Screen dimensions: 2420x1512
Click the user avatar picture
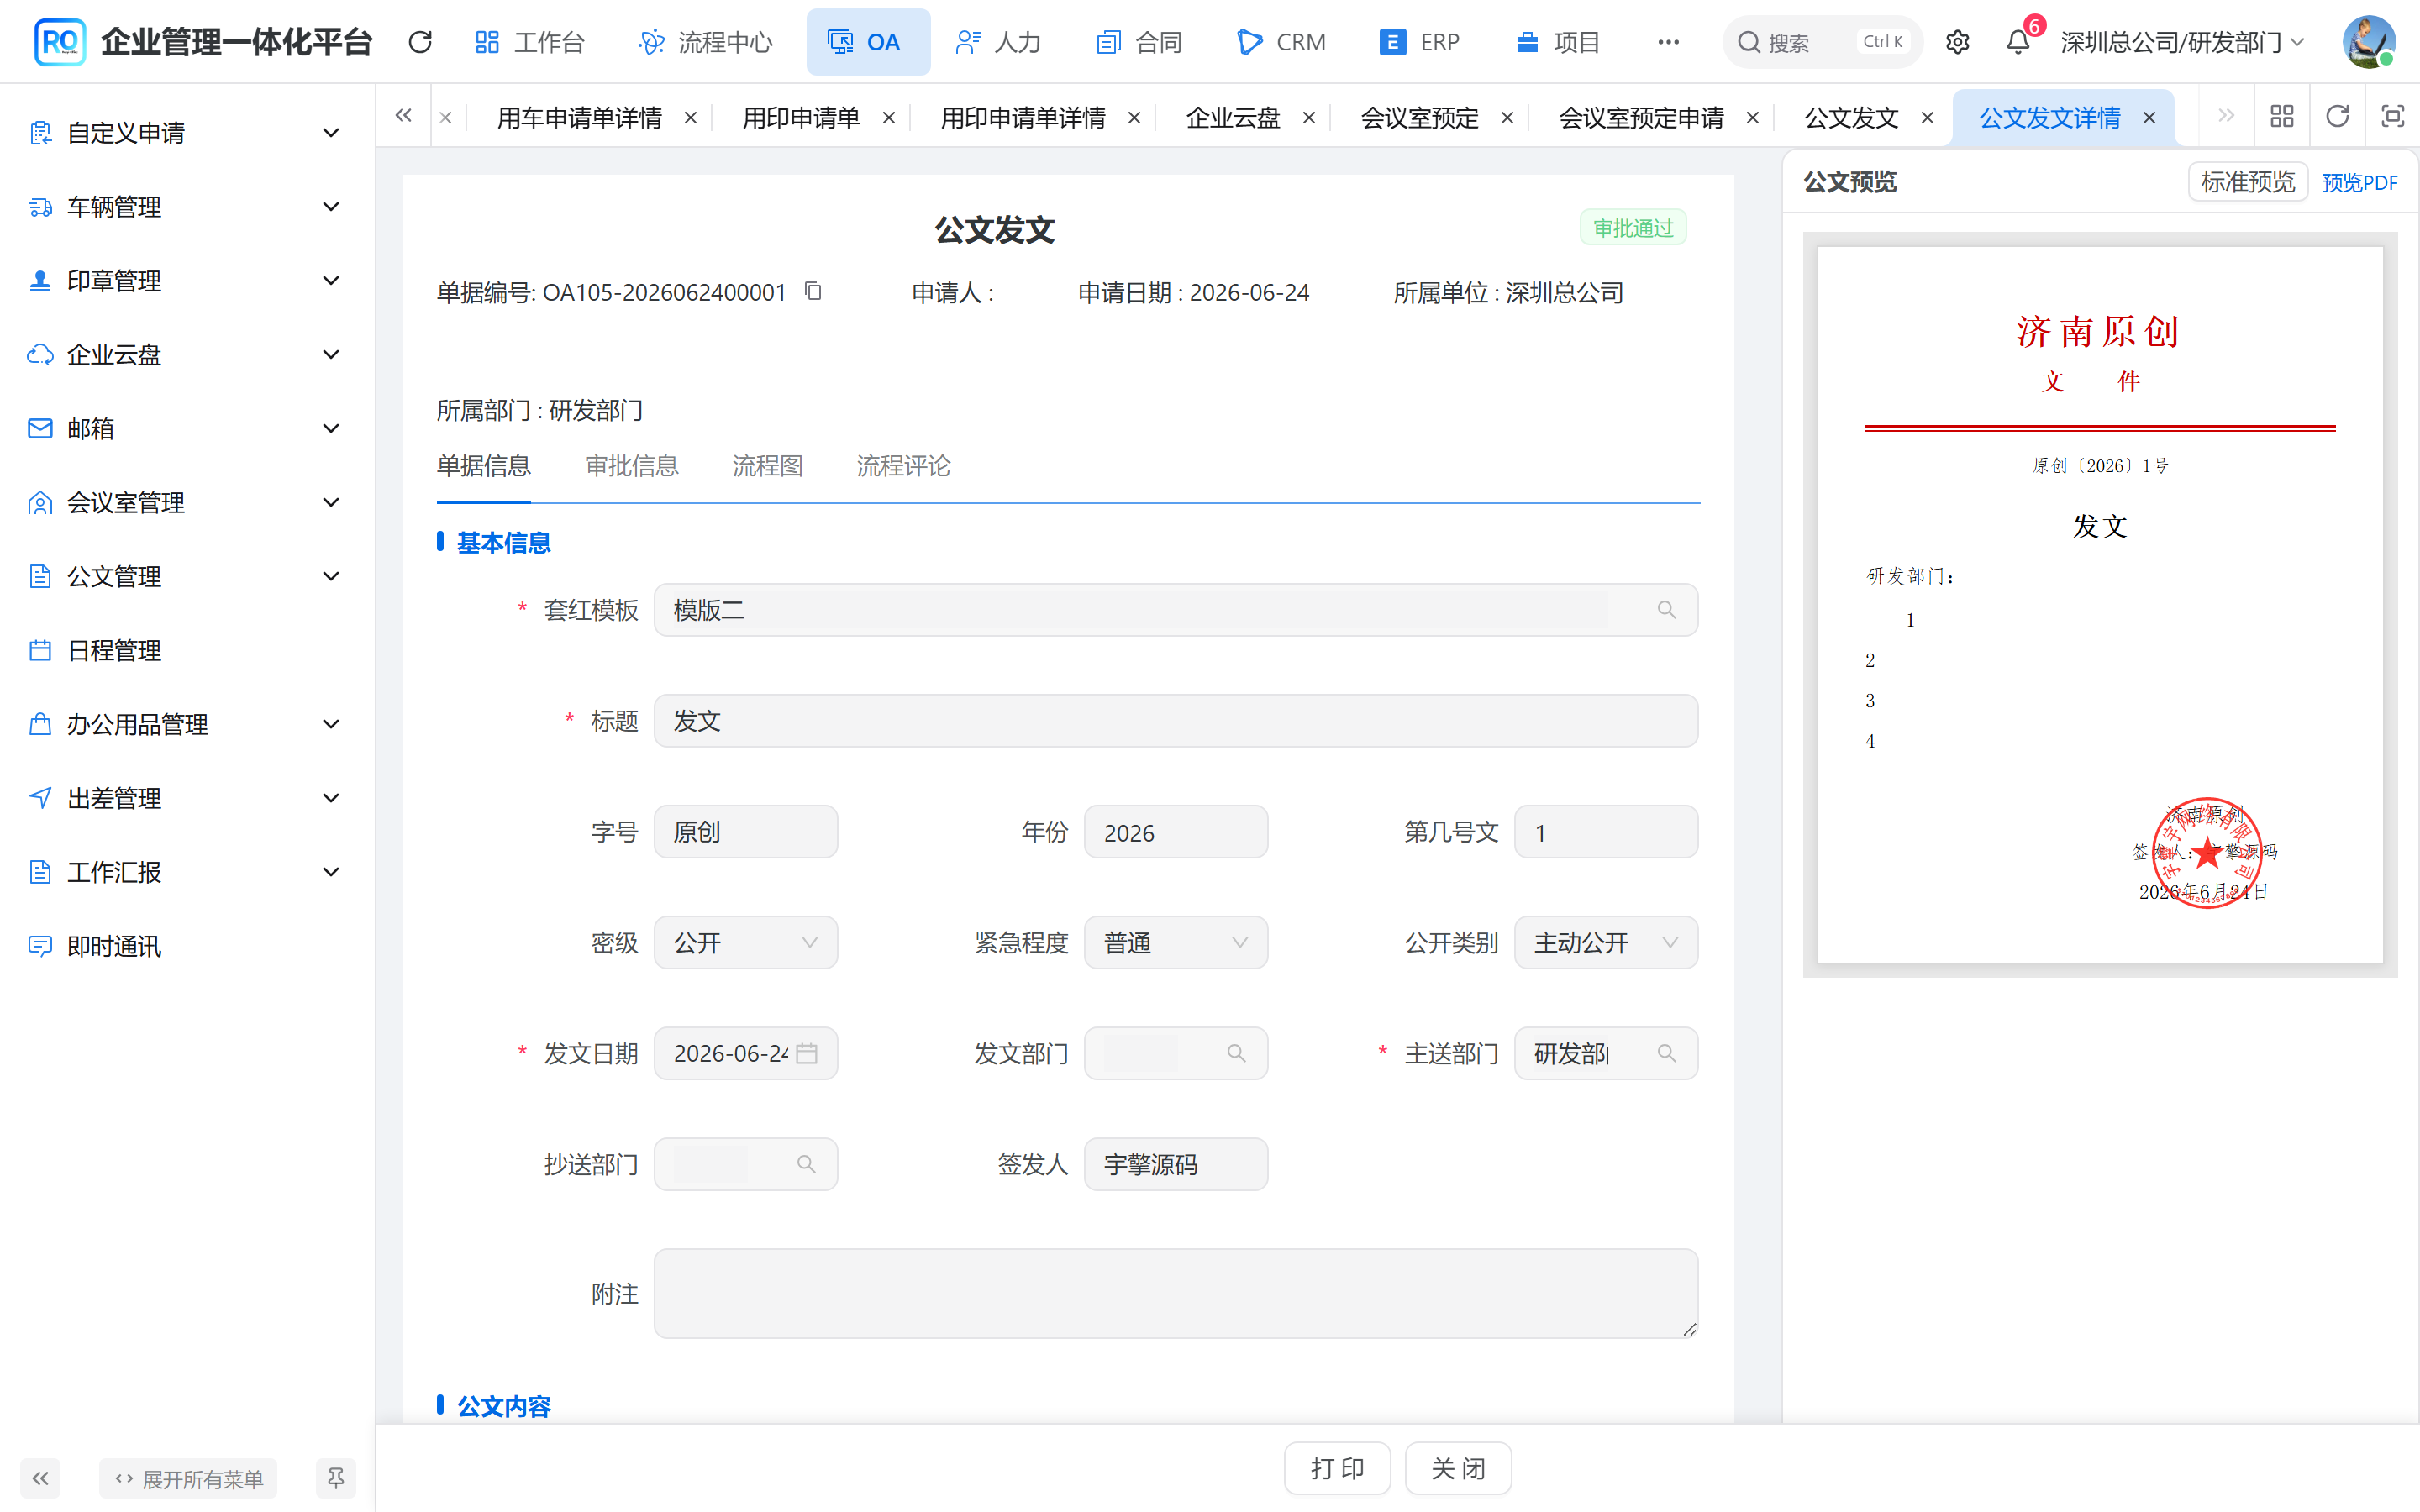[2368, 42]
